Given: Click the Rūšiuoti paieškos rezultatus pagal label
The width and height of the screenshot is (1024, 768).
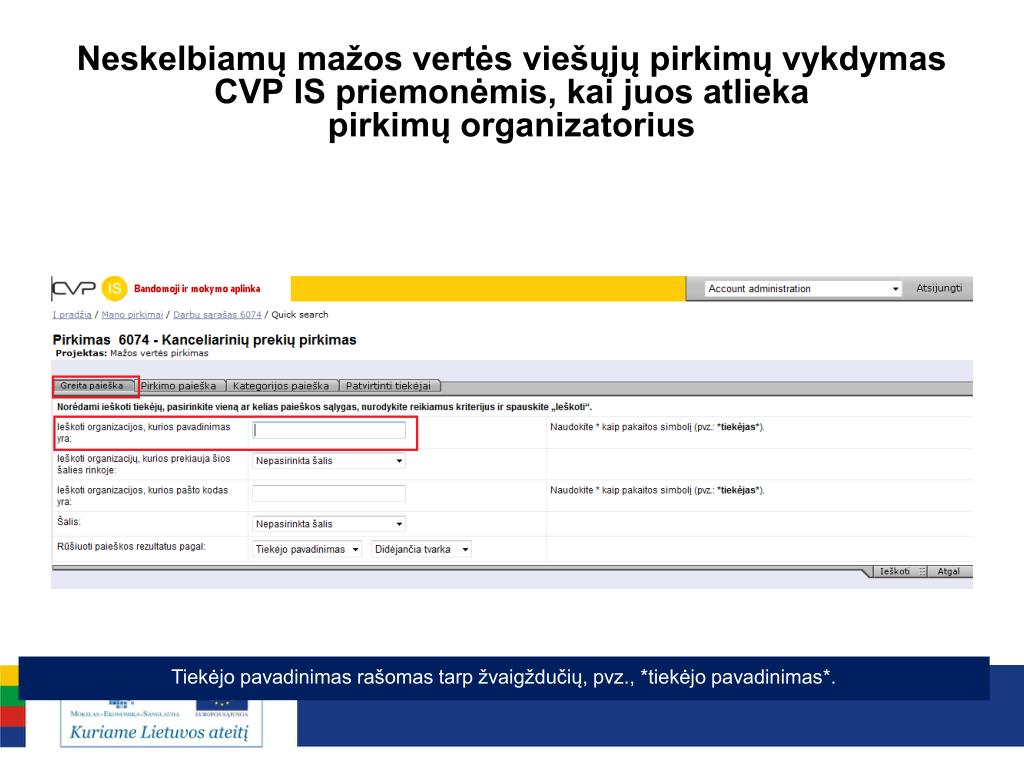Looking at the screenshot, I should point(131,547).
